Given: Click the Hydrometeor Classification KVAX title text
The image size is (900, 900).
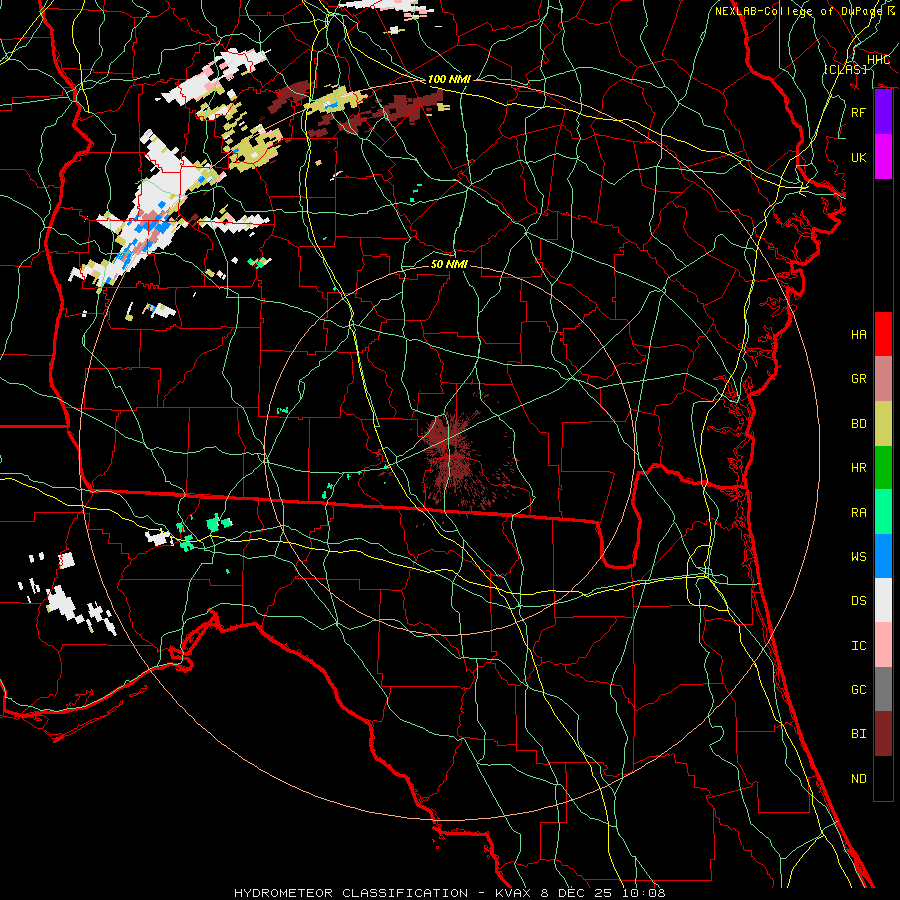Looking at the screenshot, I should [x=449, y=893].
